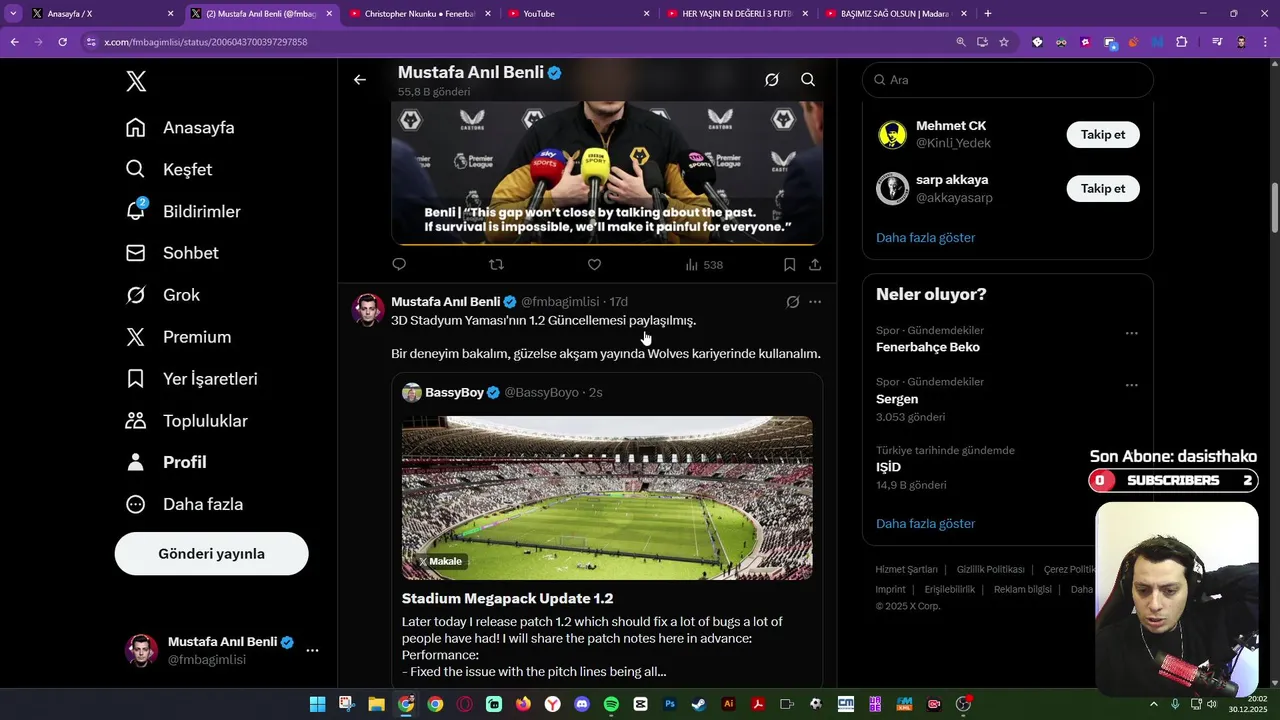This screenshot has height=720, width=1280.
Task: Open the more options menu on the 3D Stadyum post
Action: (815, 302)
